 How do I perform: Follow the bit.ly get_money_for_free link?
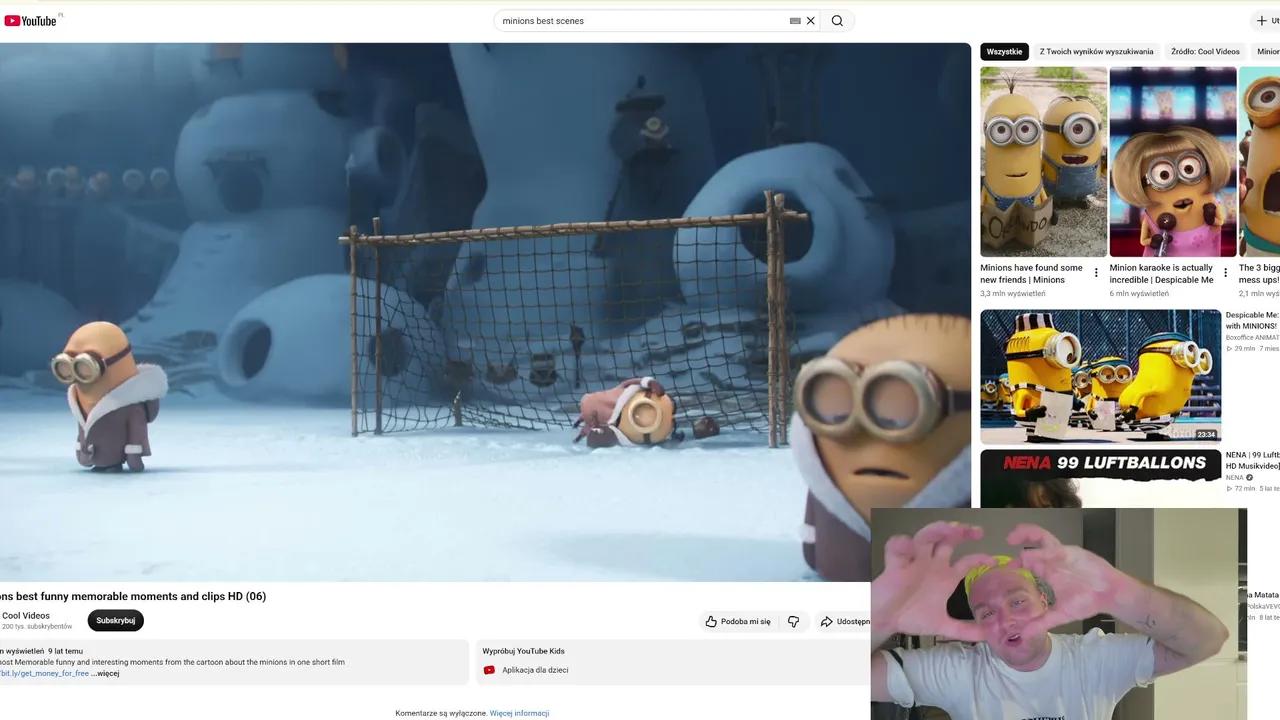coord(44,673)
